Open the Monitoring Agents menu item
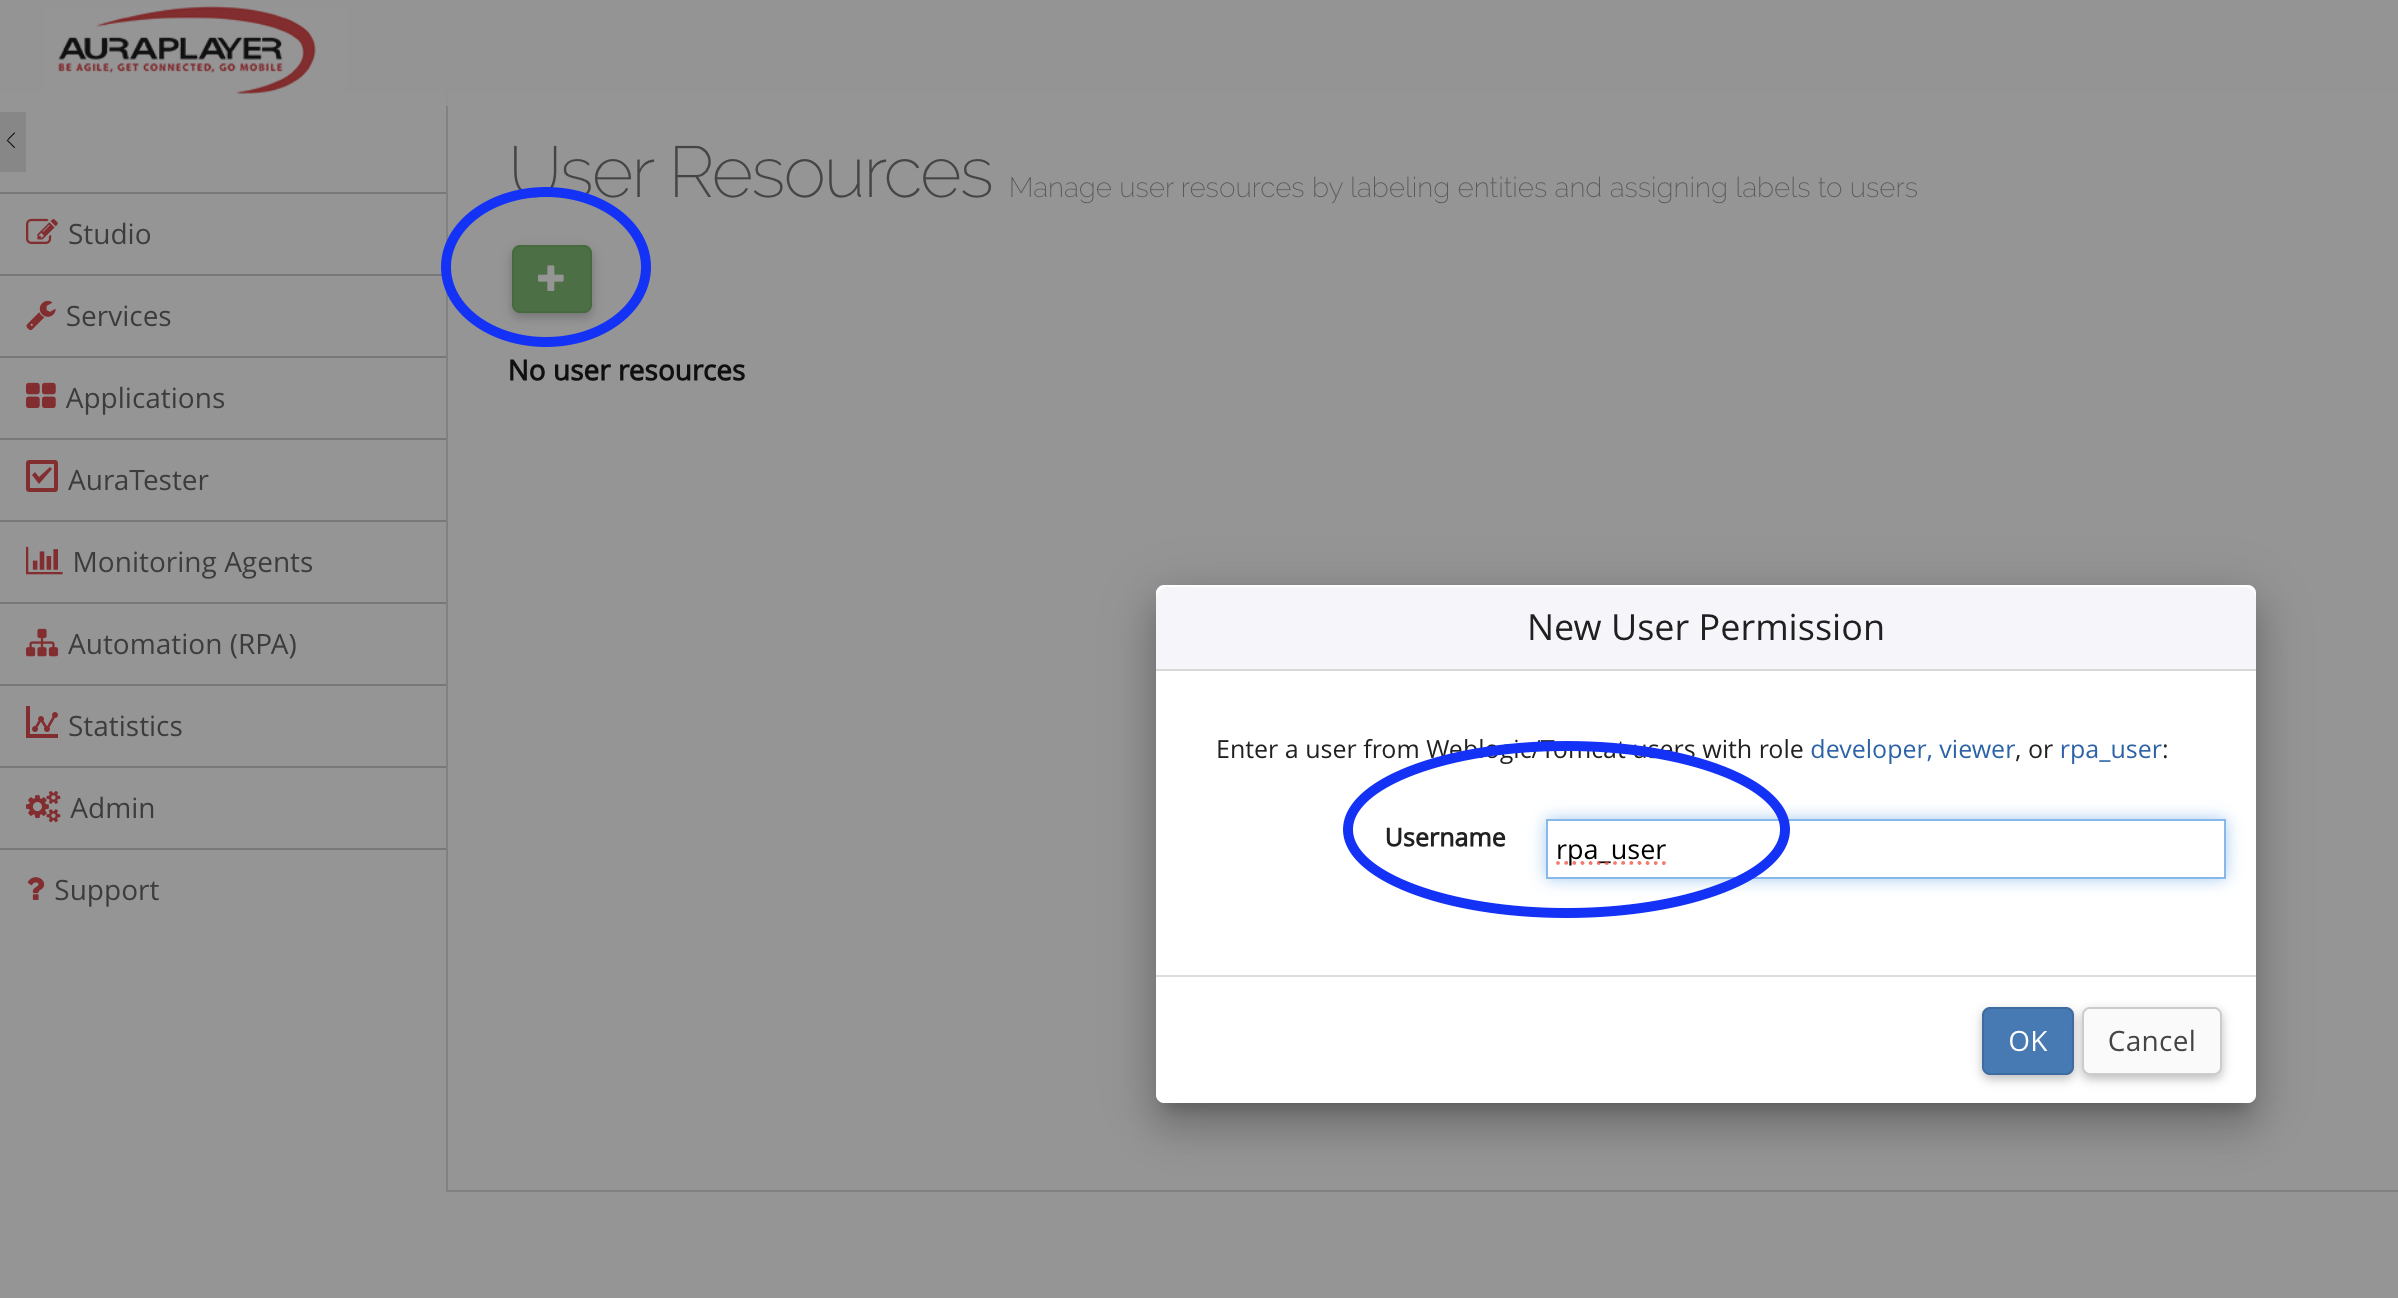The width and height of the screenshot is (2398, 1298). [223, 562]
